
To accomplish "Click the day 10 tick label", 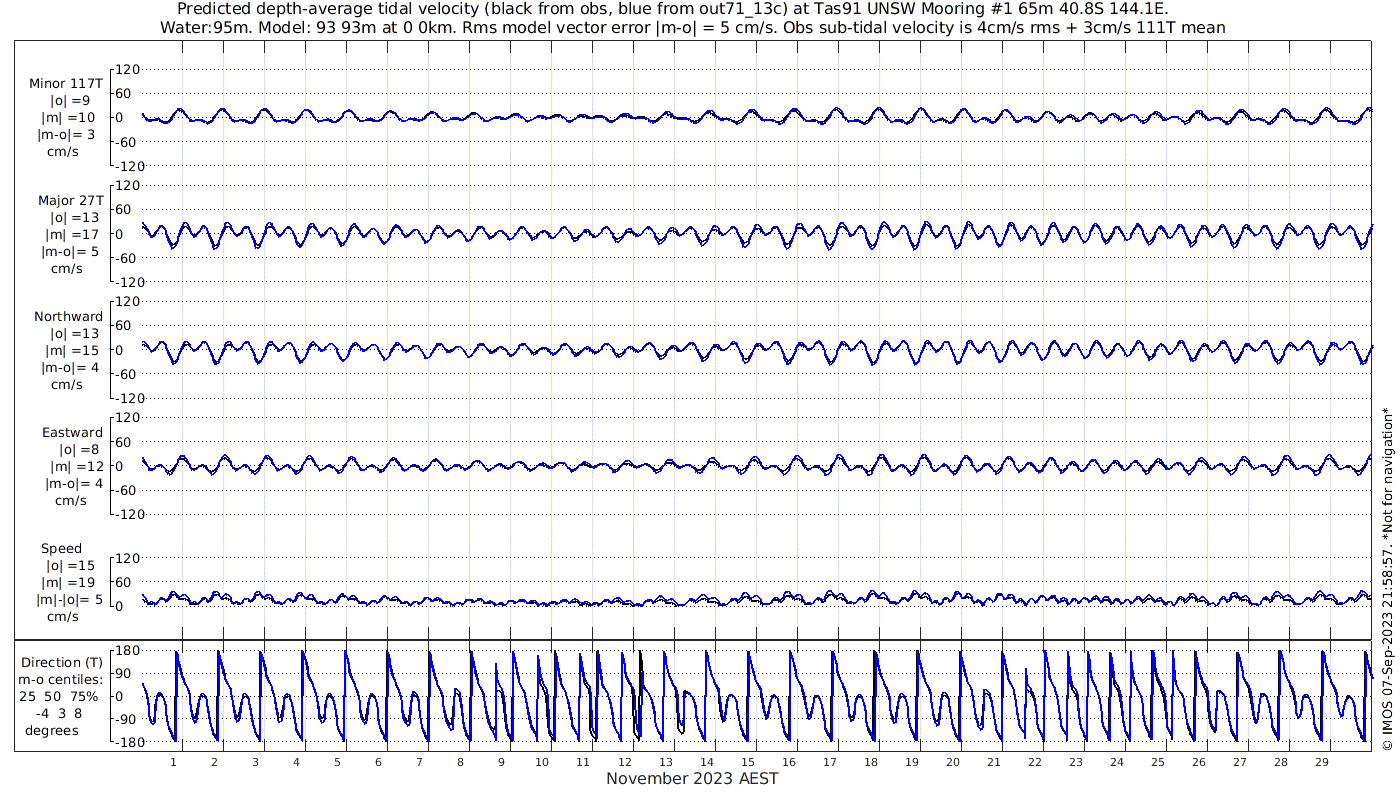I will 542,761.
